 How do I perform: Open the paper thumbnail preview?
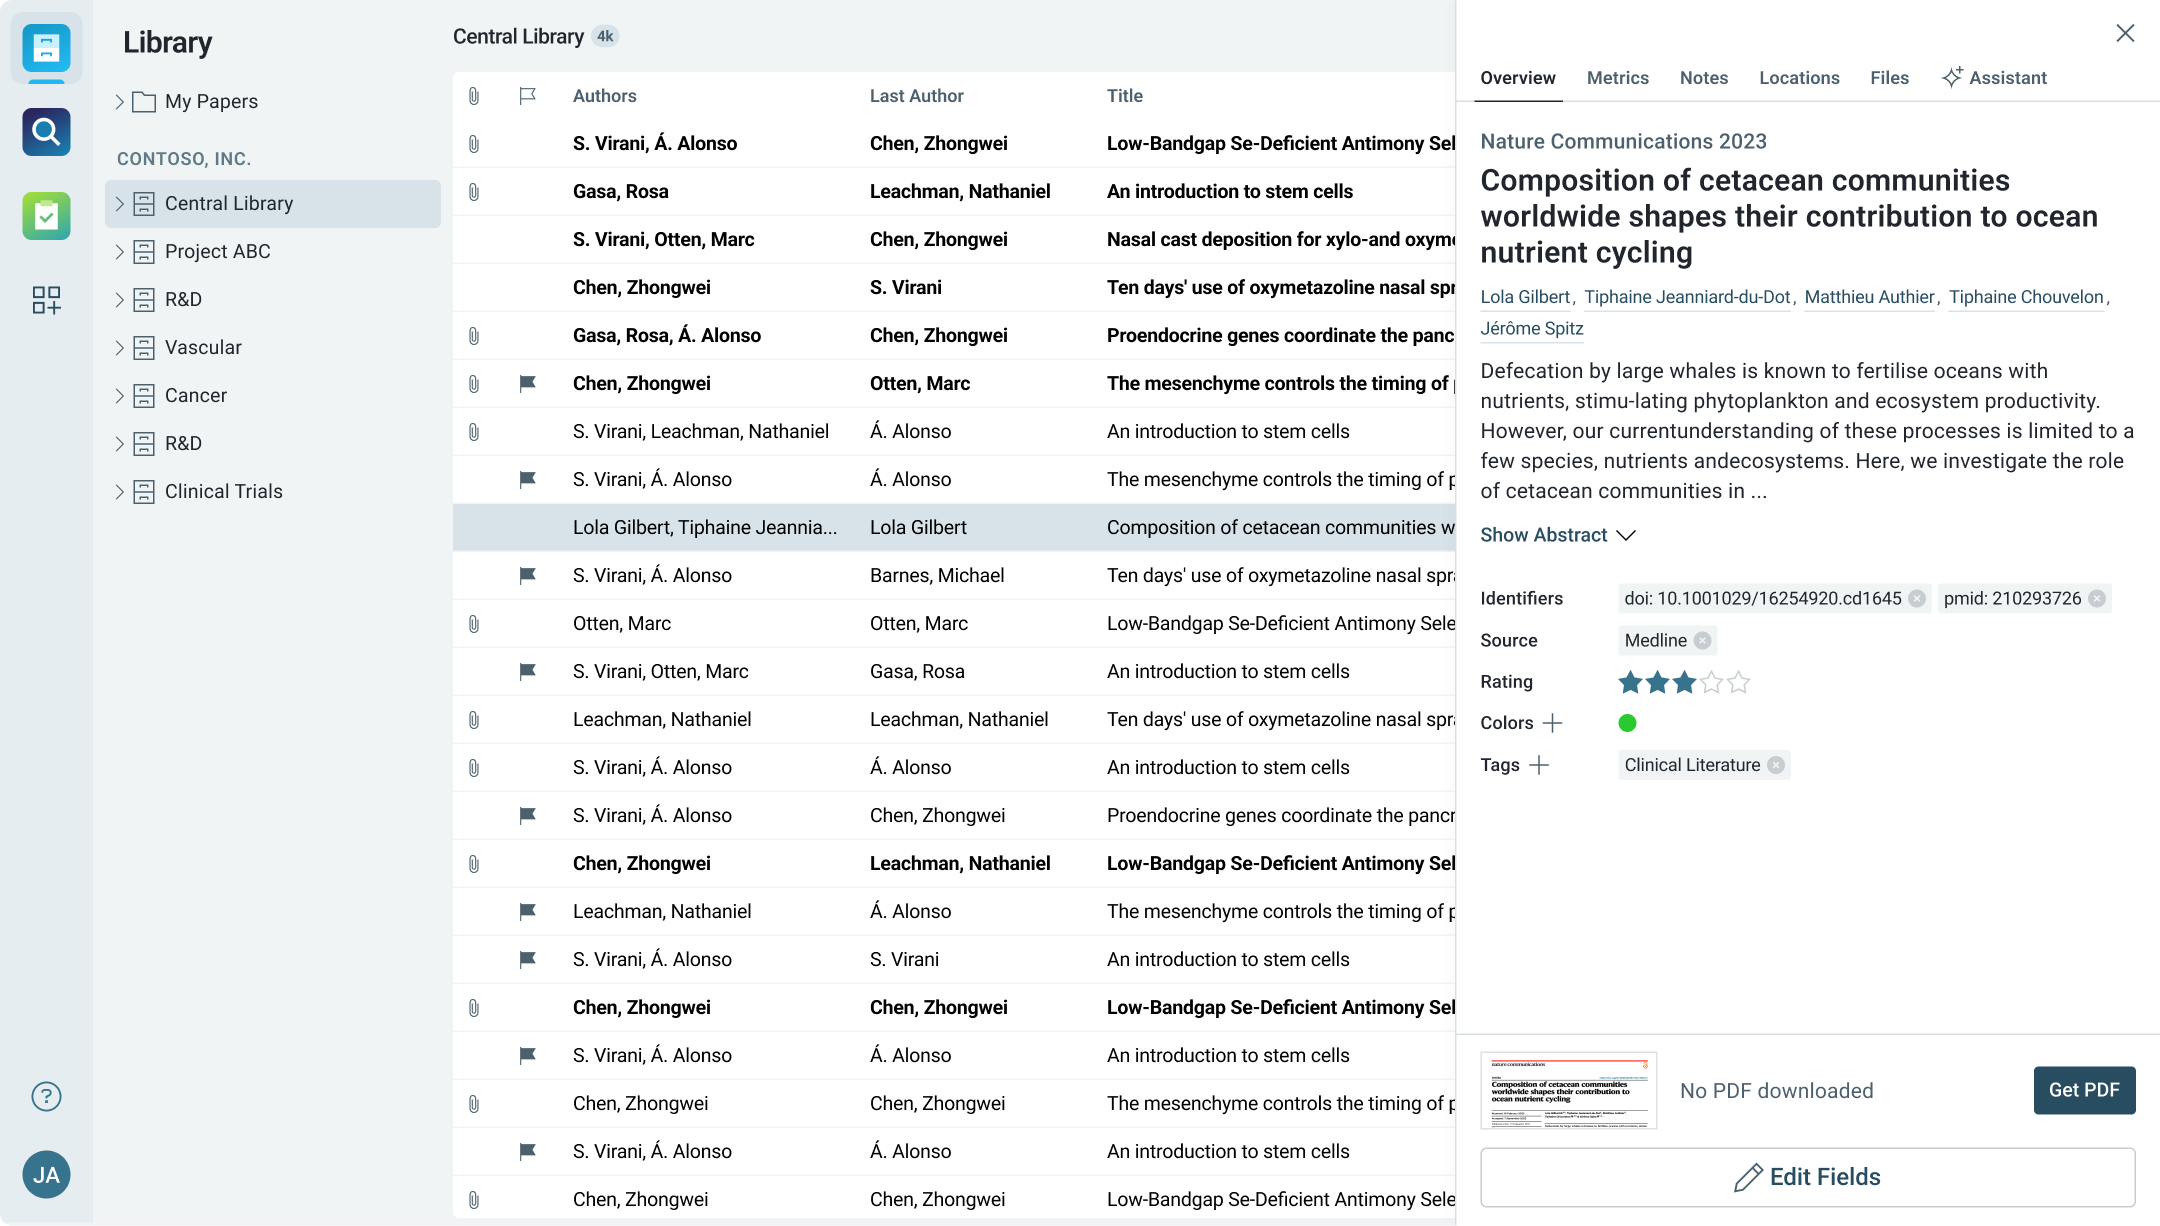click(1568, 1090)
